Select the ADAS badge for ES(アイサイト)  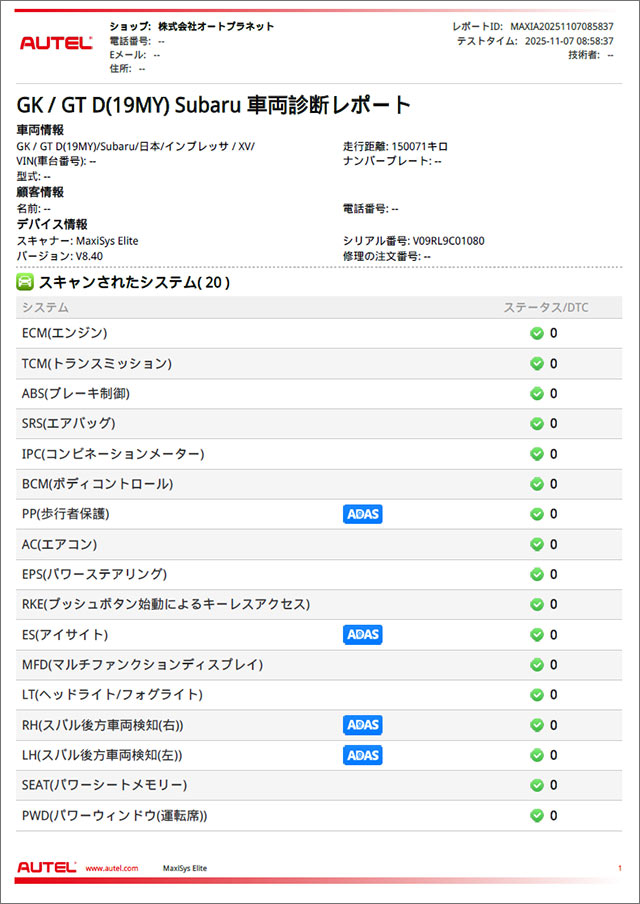[363, 635]
